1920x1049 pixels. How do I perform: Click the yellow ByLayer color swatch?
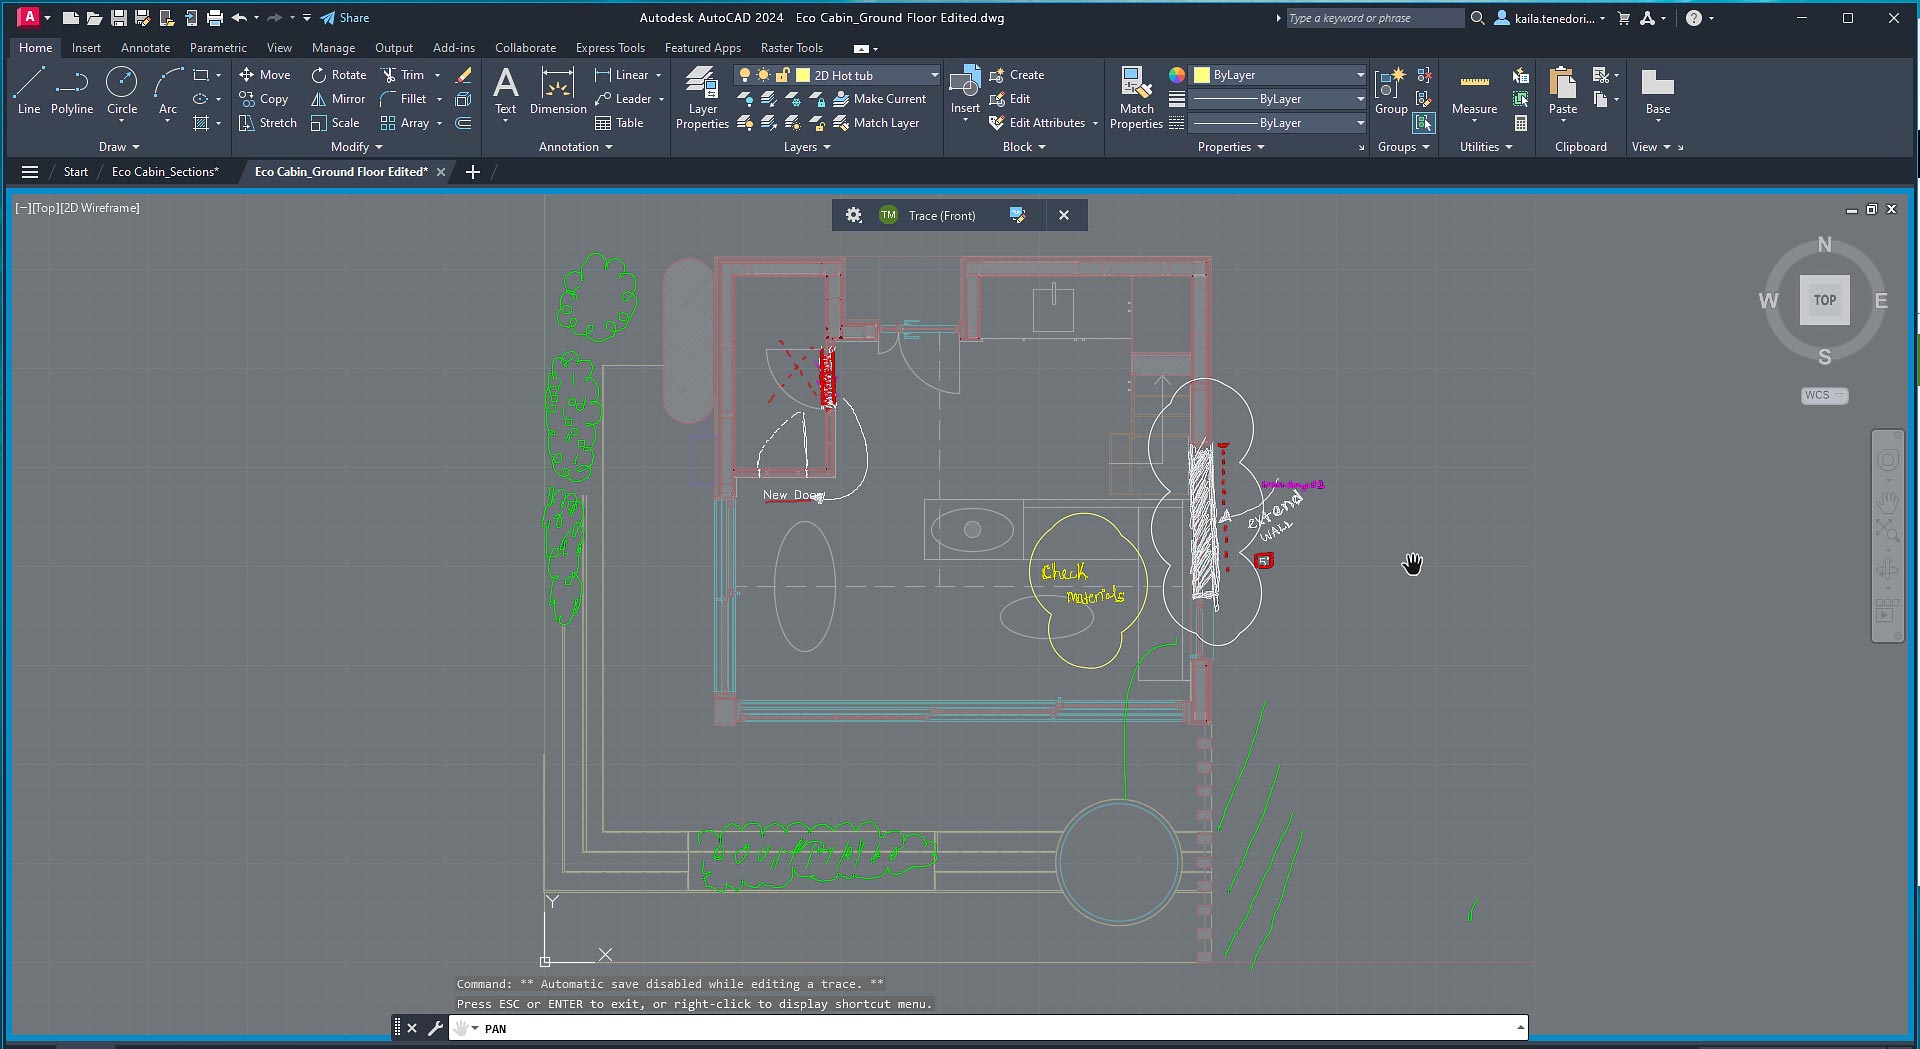point(1202,75)
